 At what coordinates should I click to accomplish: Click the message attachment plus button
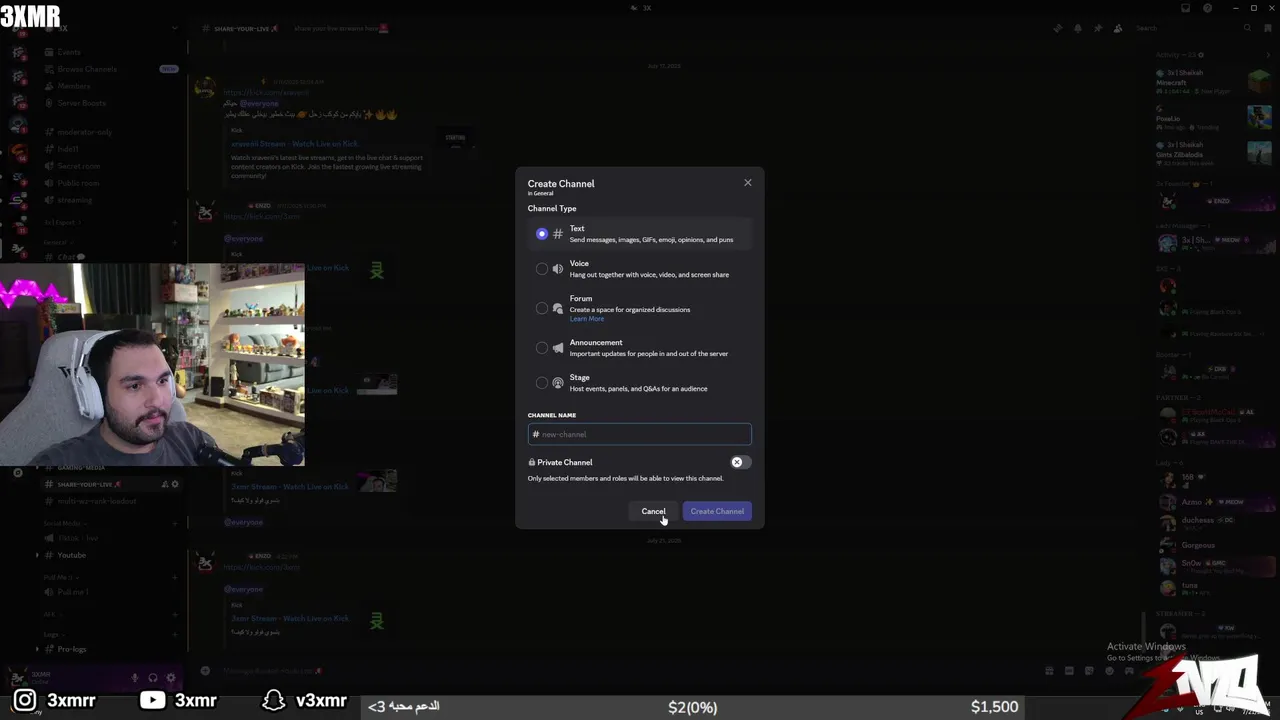tap(205, 671)
